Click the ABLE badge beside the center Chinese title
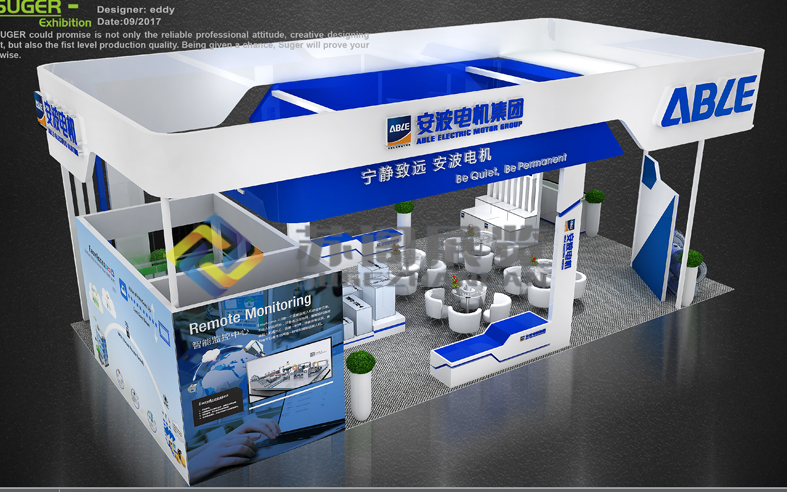The image size is (787, 492). coord(400,129)
